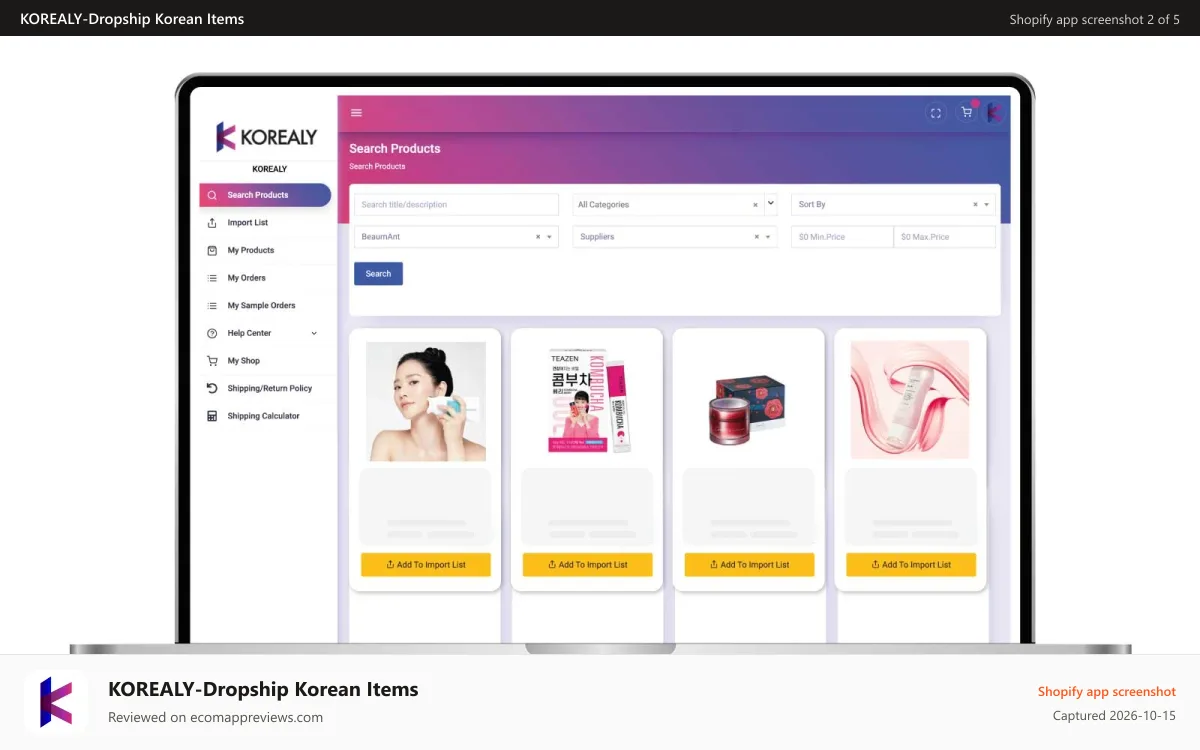The height and width of the screenshot is (750, 1200).
Task: Click the My Products bag icon
Action: pos(212,250)
